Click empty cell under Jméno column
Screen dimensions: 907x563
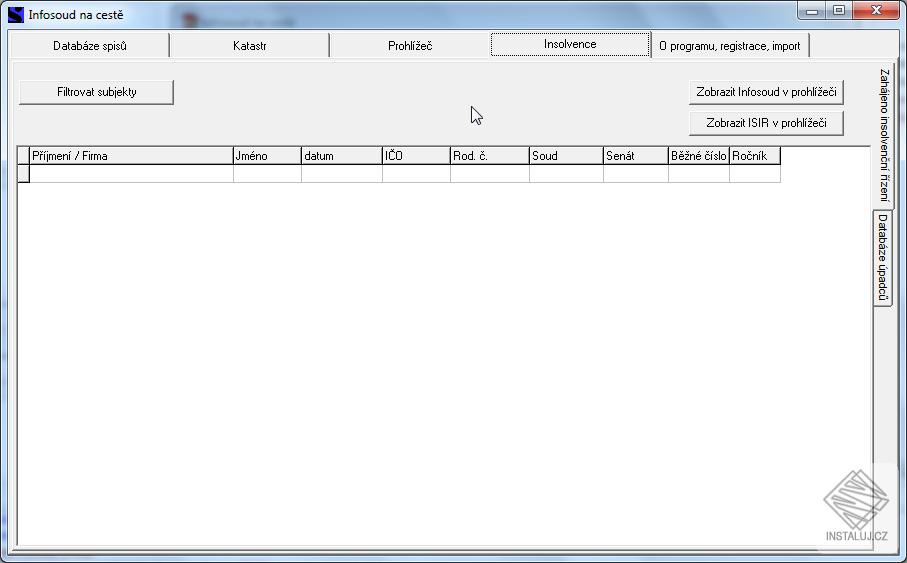pyautogui.click(x=267, y=174)
